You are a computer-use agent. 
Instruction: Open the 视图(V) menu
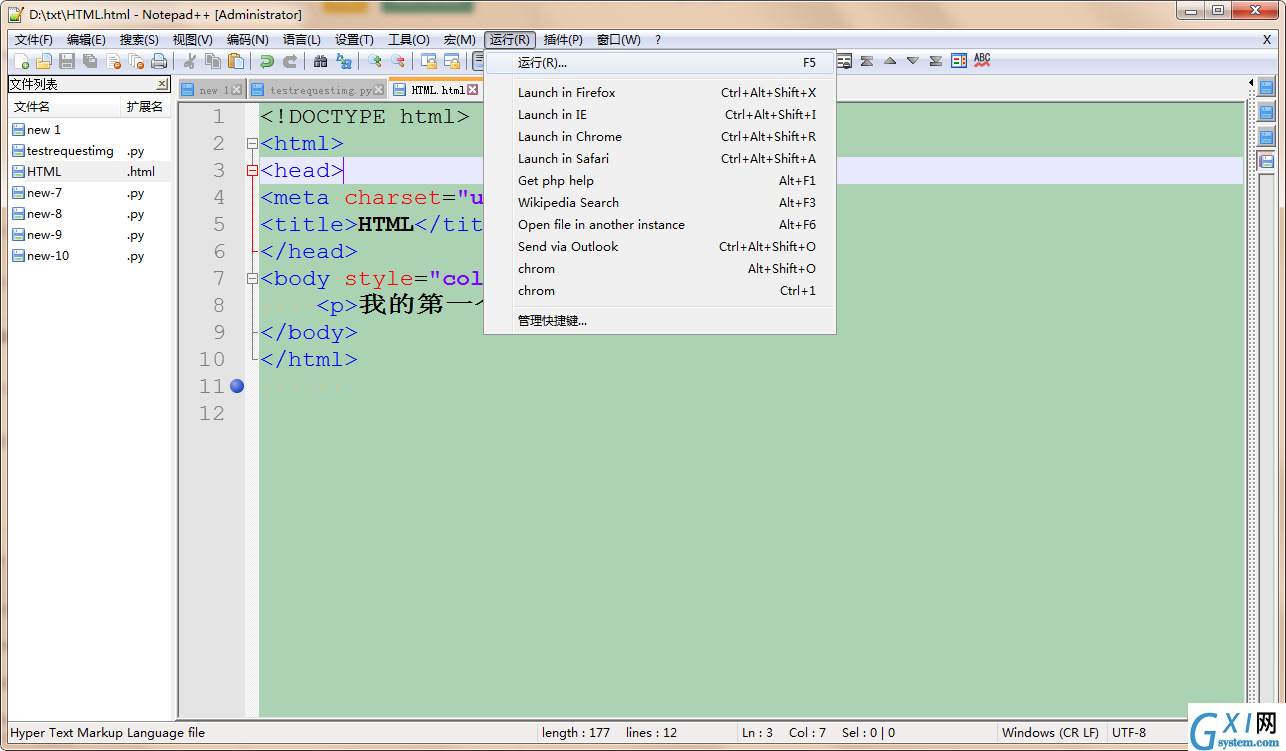coord(192,40)
